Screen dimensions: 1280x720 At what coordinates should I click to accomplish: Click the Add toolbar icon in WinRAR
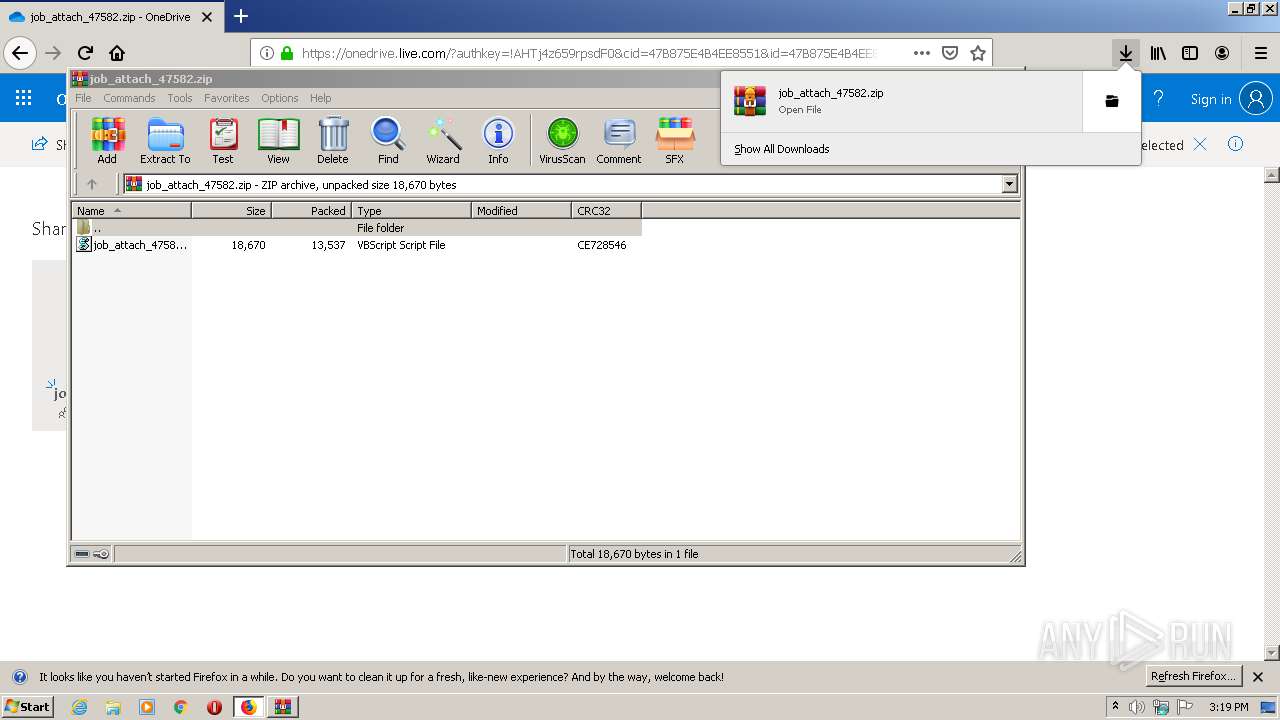pyautogui.click(x=107, y=141)
